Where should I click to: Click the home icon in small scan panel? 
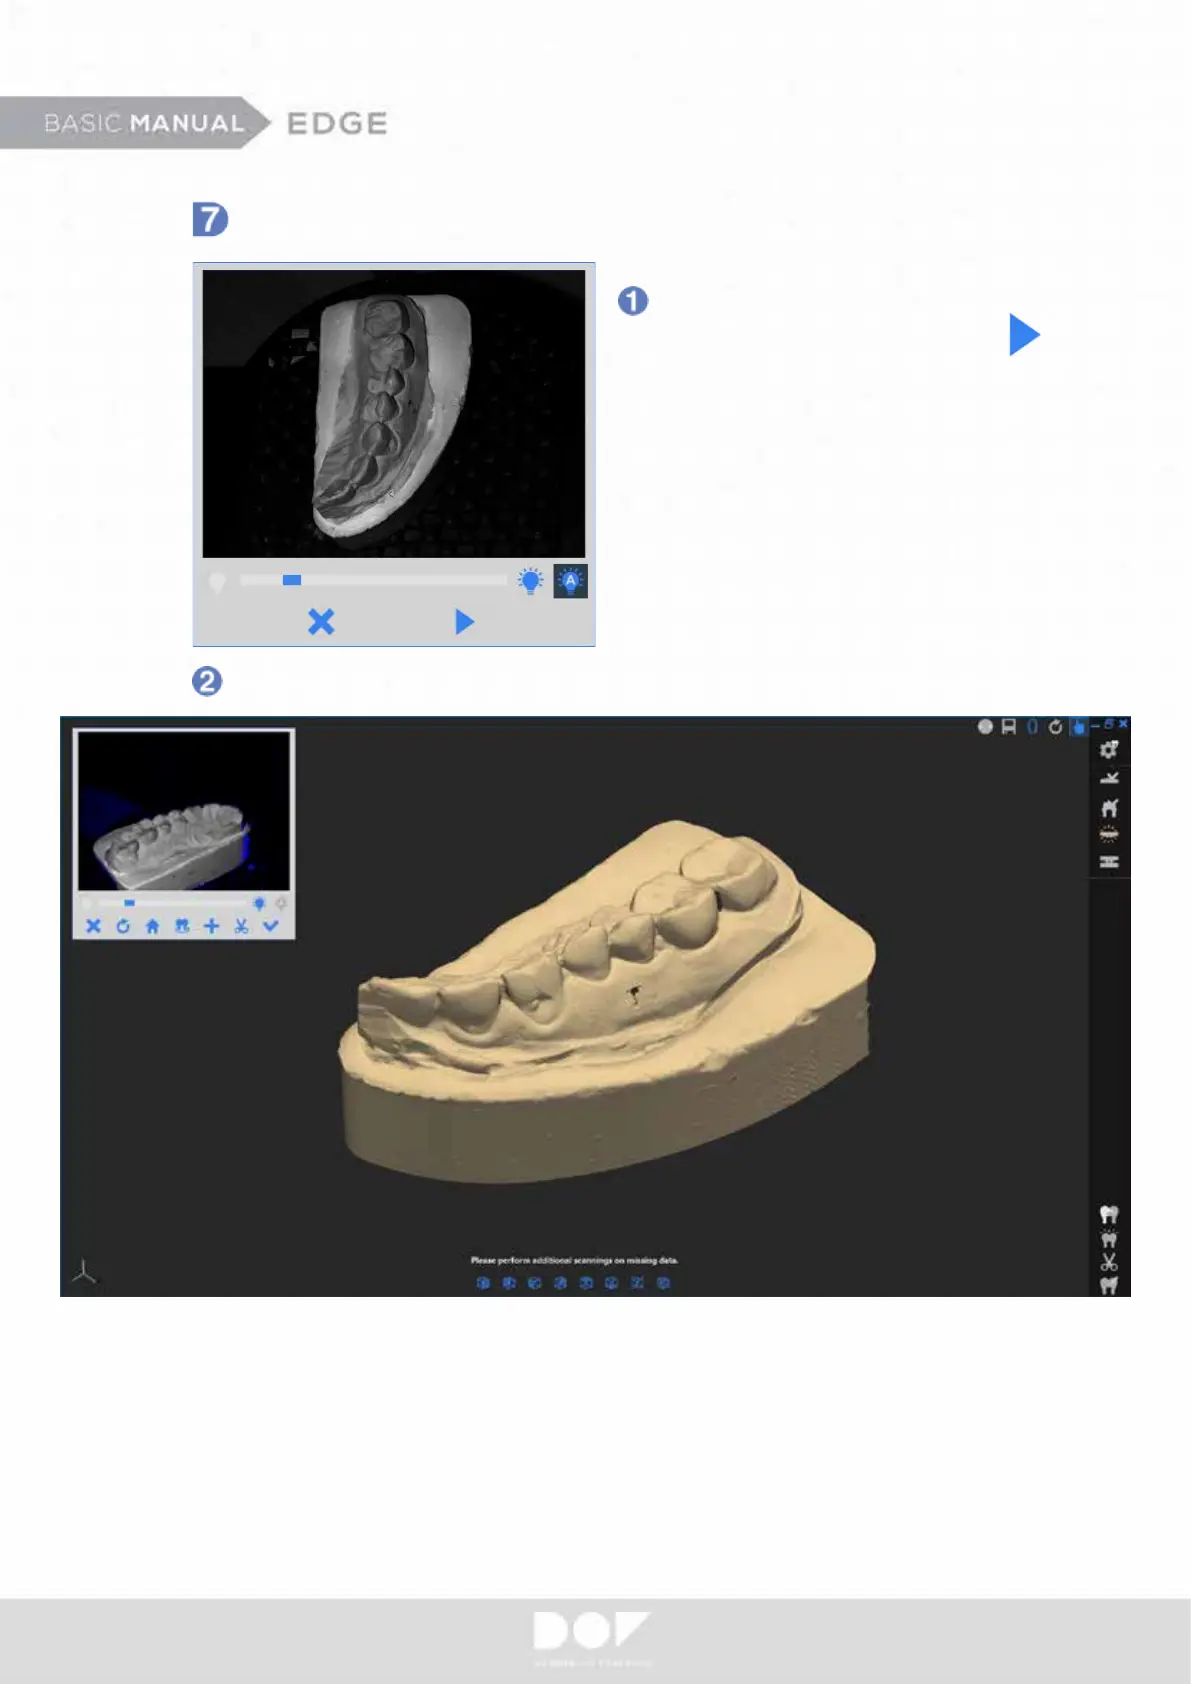pyautogui.click(x=152, y=926)
